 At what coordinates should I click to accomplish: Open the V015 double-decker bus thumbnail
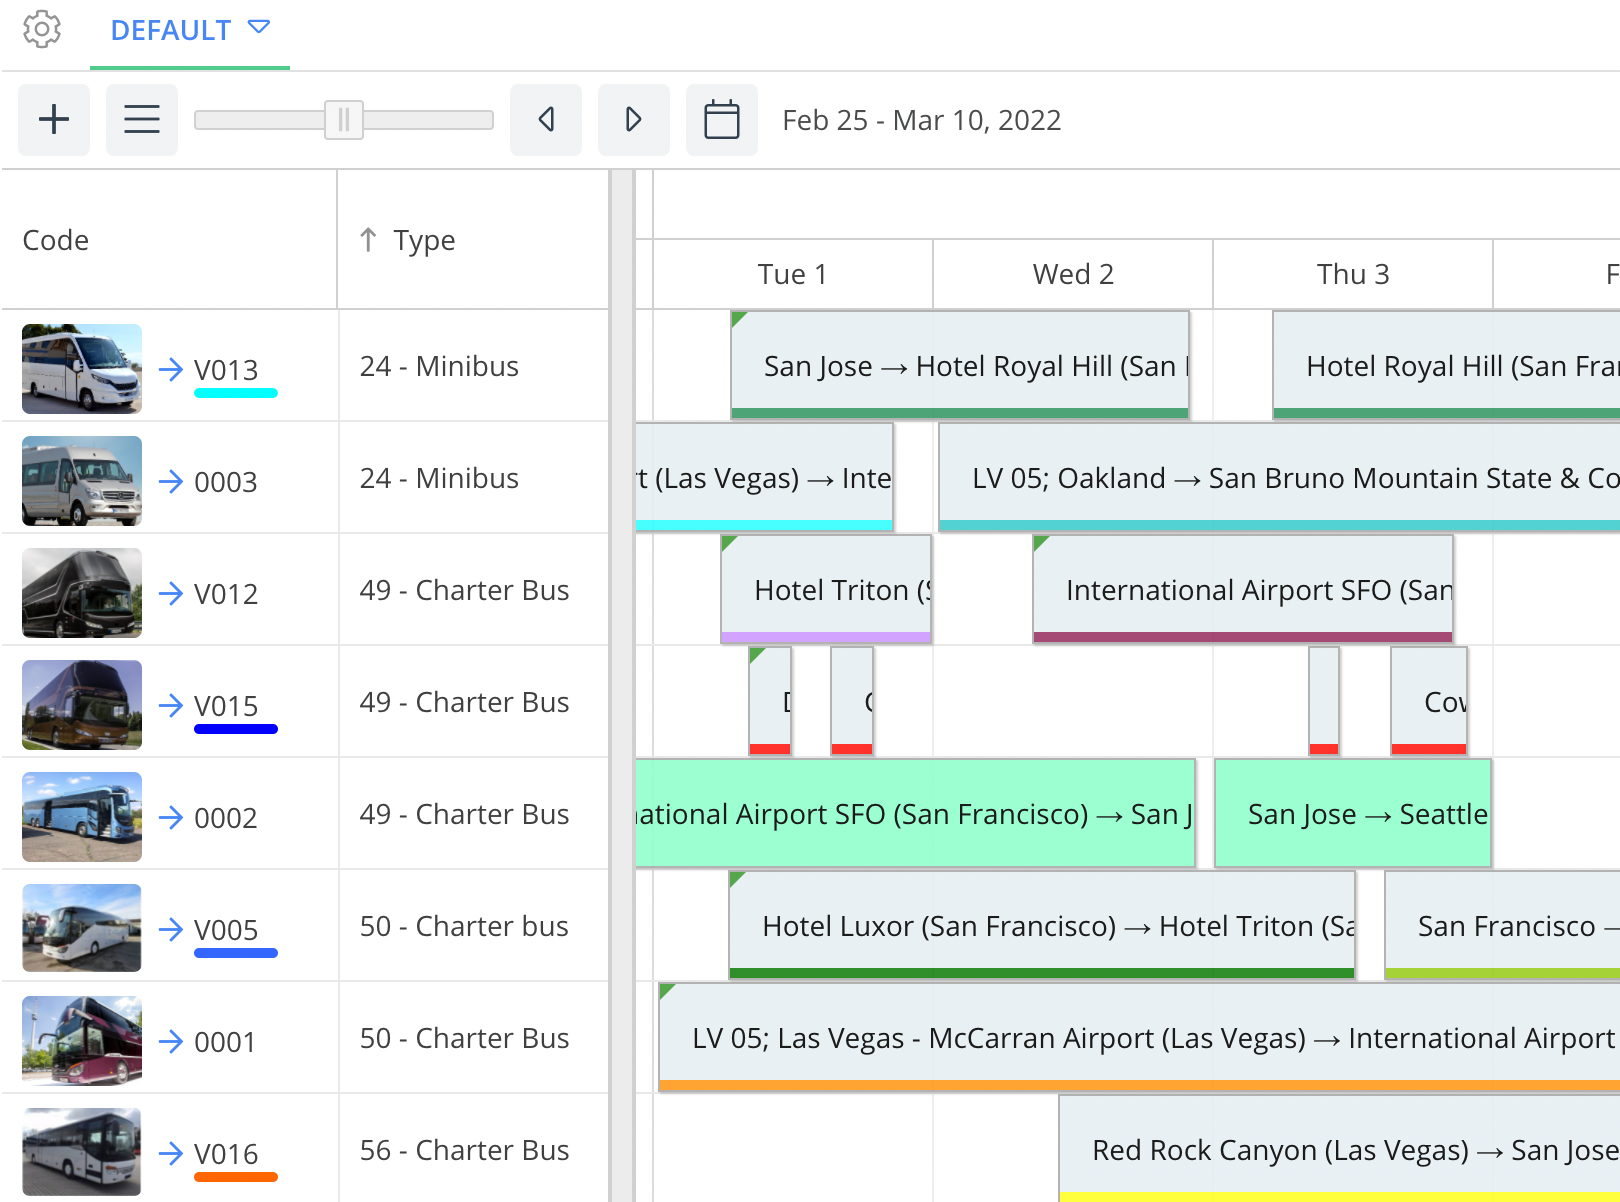82,705
